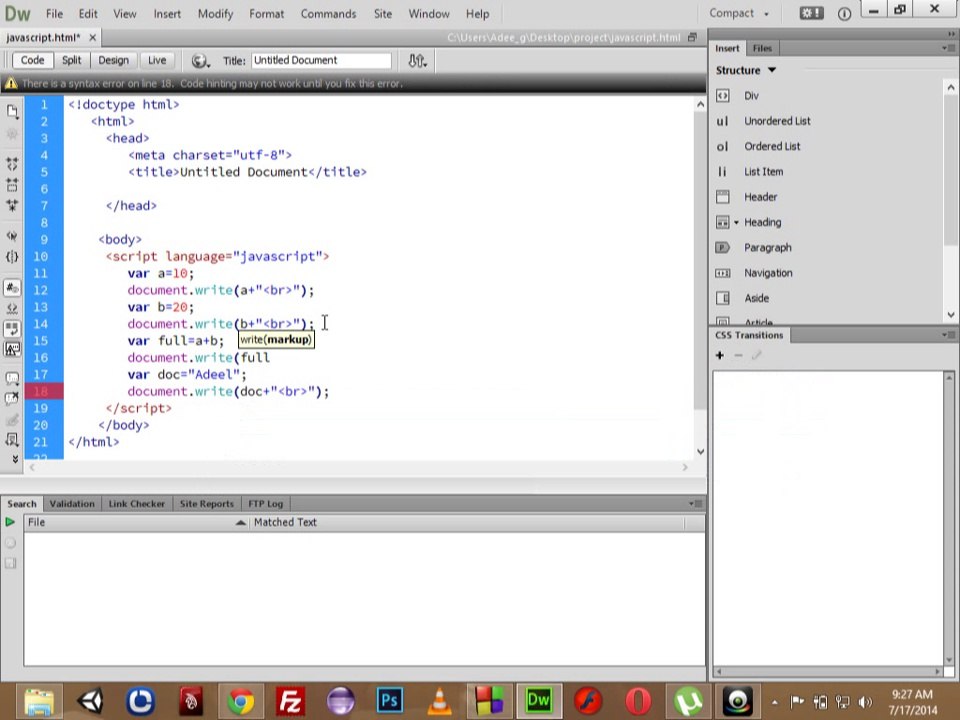The width and height of the screenshot is (960, 720).
Task: Insert a Paragraph element
Action: (x=768, y=248)
